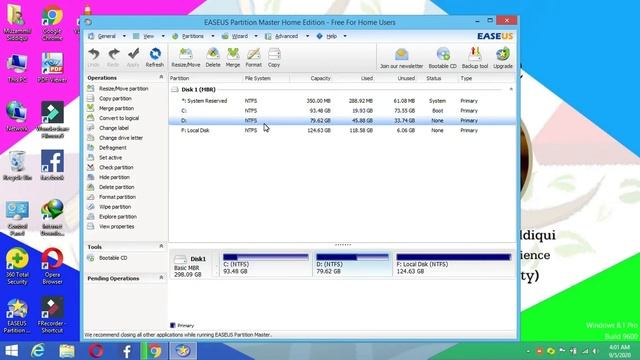Viewport: 640px width, 360px height.
Task: Open File Explorer from taskbar
Action: pos(67,351)
